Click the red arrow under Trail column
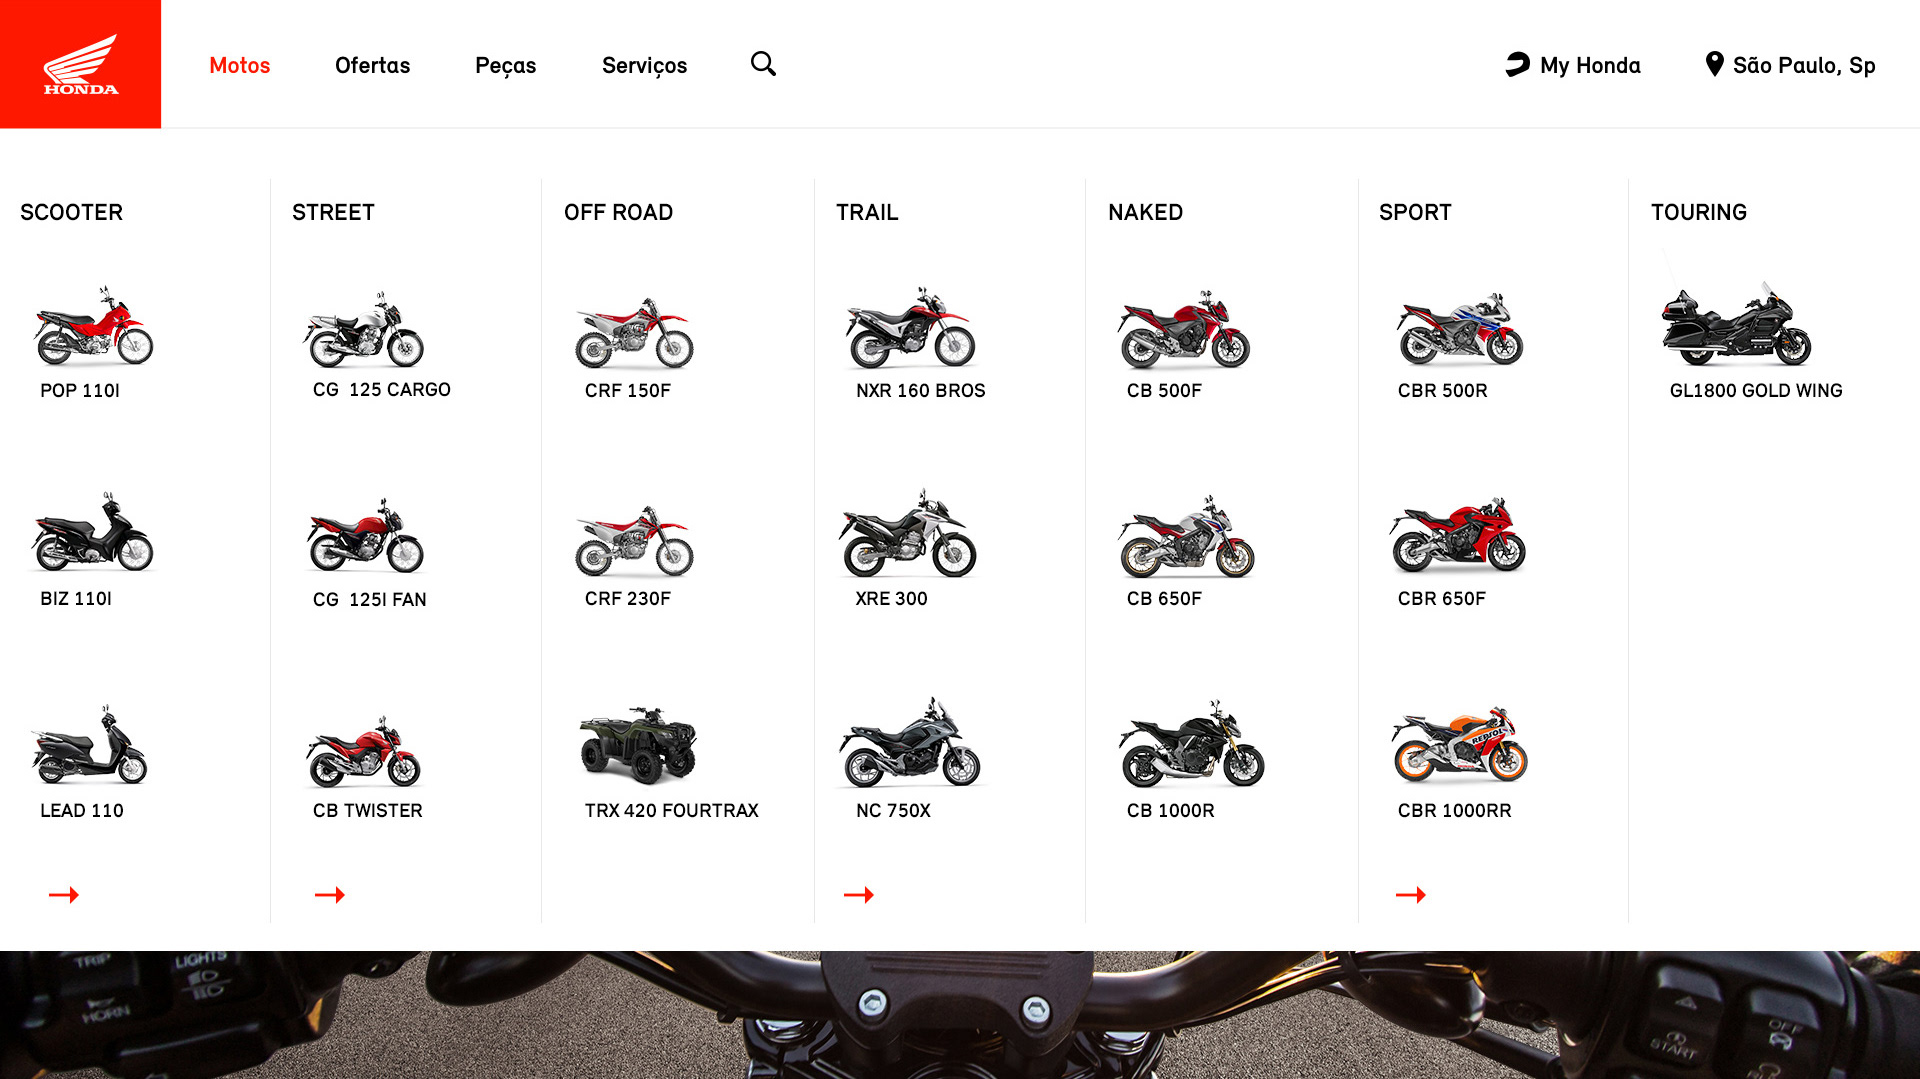 pyautogui.click(x=859, y=894)
